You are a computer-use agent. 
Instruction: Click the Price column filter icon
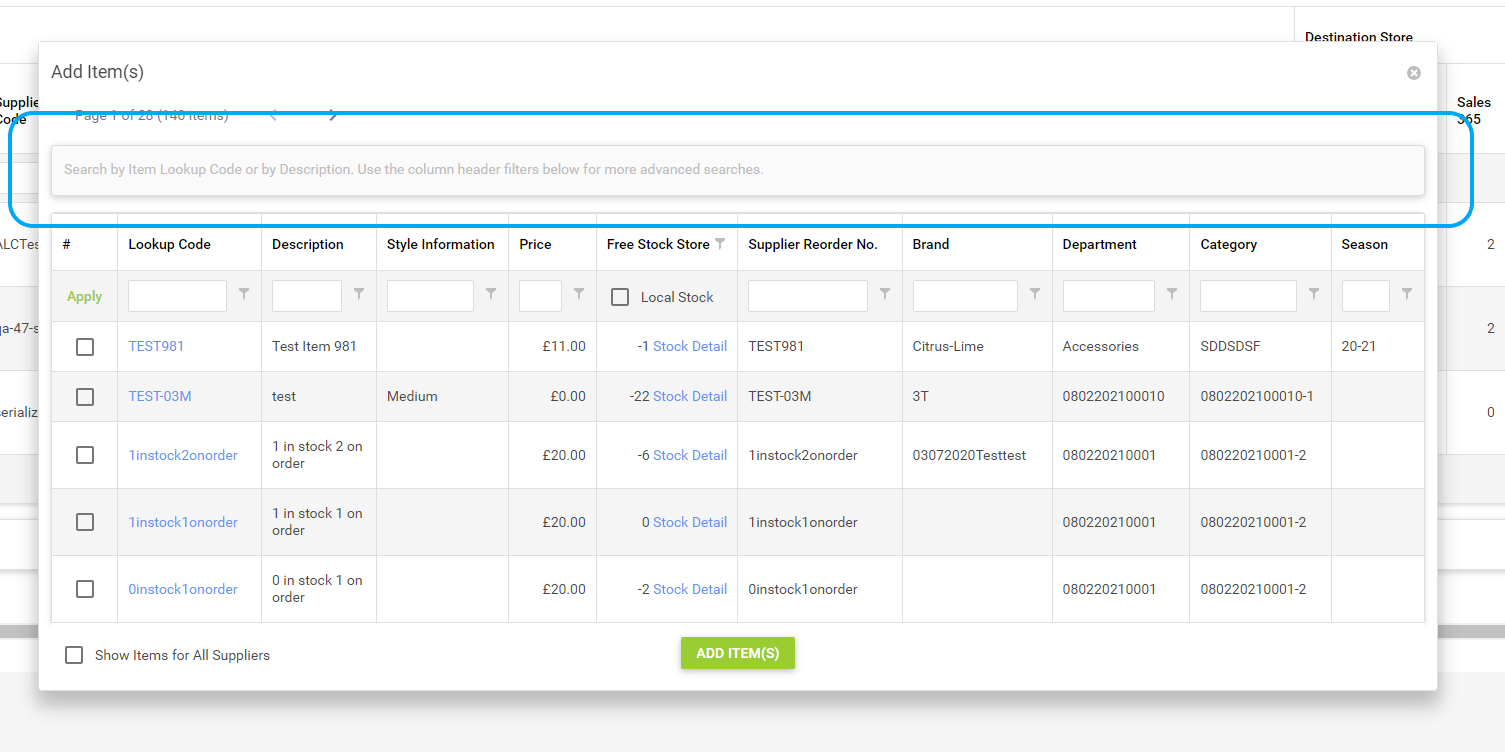(579, 294)
